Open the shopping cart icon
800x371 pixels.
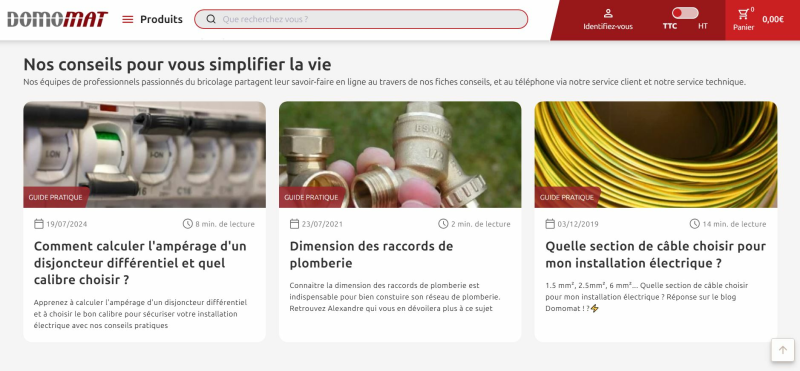coord(743,14)
